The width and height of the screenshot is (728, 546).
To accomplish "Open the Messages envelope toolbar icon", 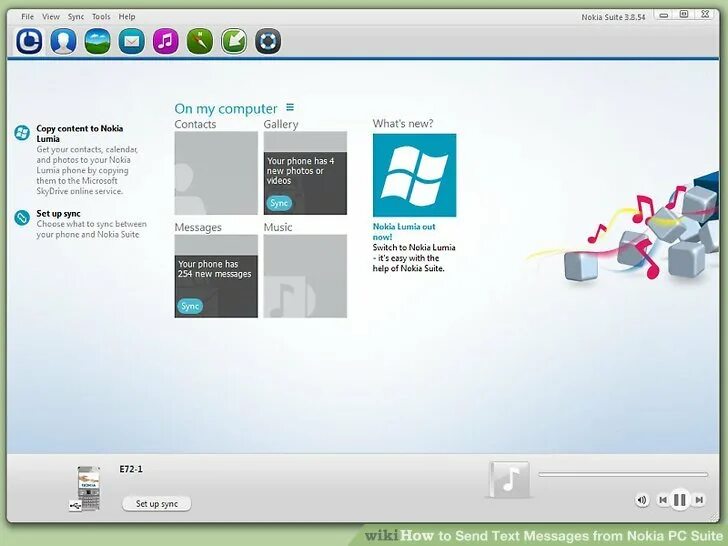I will [131, 41].
